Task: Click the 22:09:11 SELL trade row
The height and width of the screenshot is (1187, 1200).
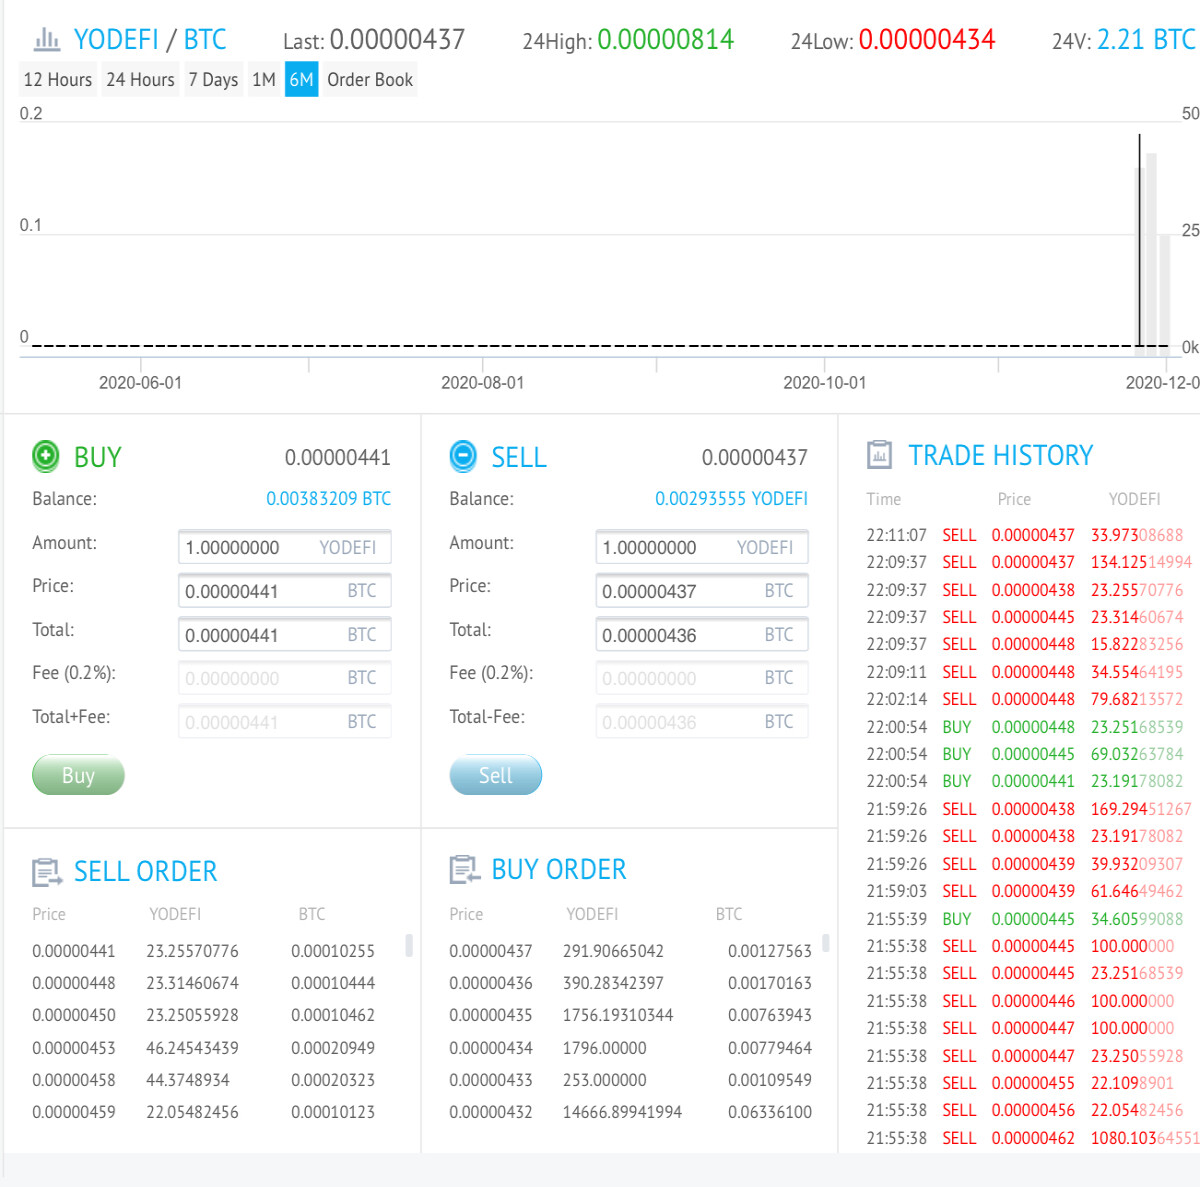Action: (x=1025, y=672)
